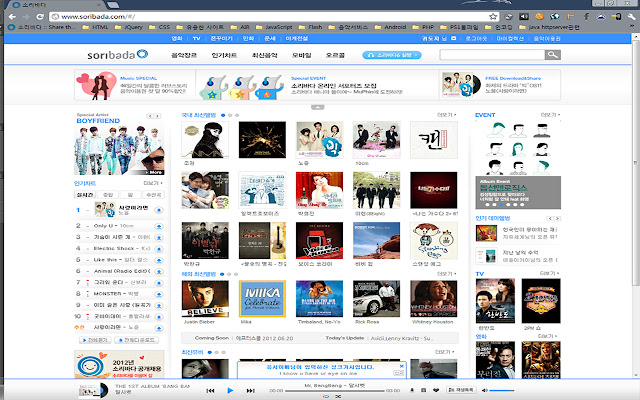Skip to previous track in player bar
The width and height of the screenshot is (640, 400).
tap(210, 390)
